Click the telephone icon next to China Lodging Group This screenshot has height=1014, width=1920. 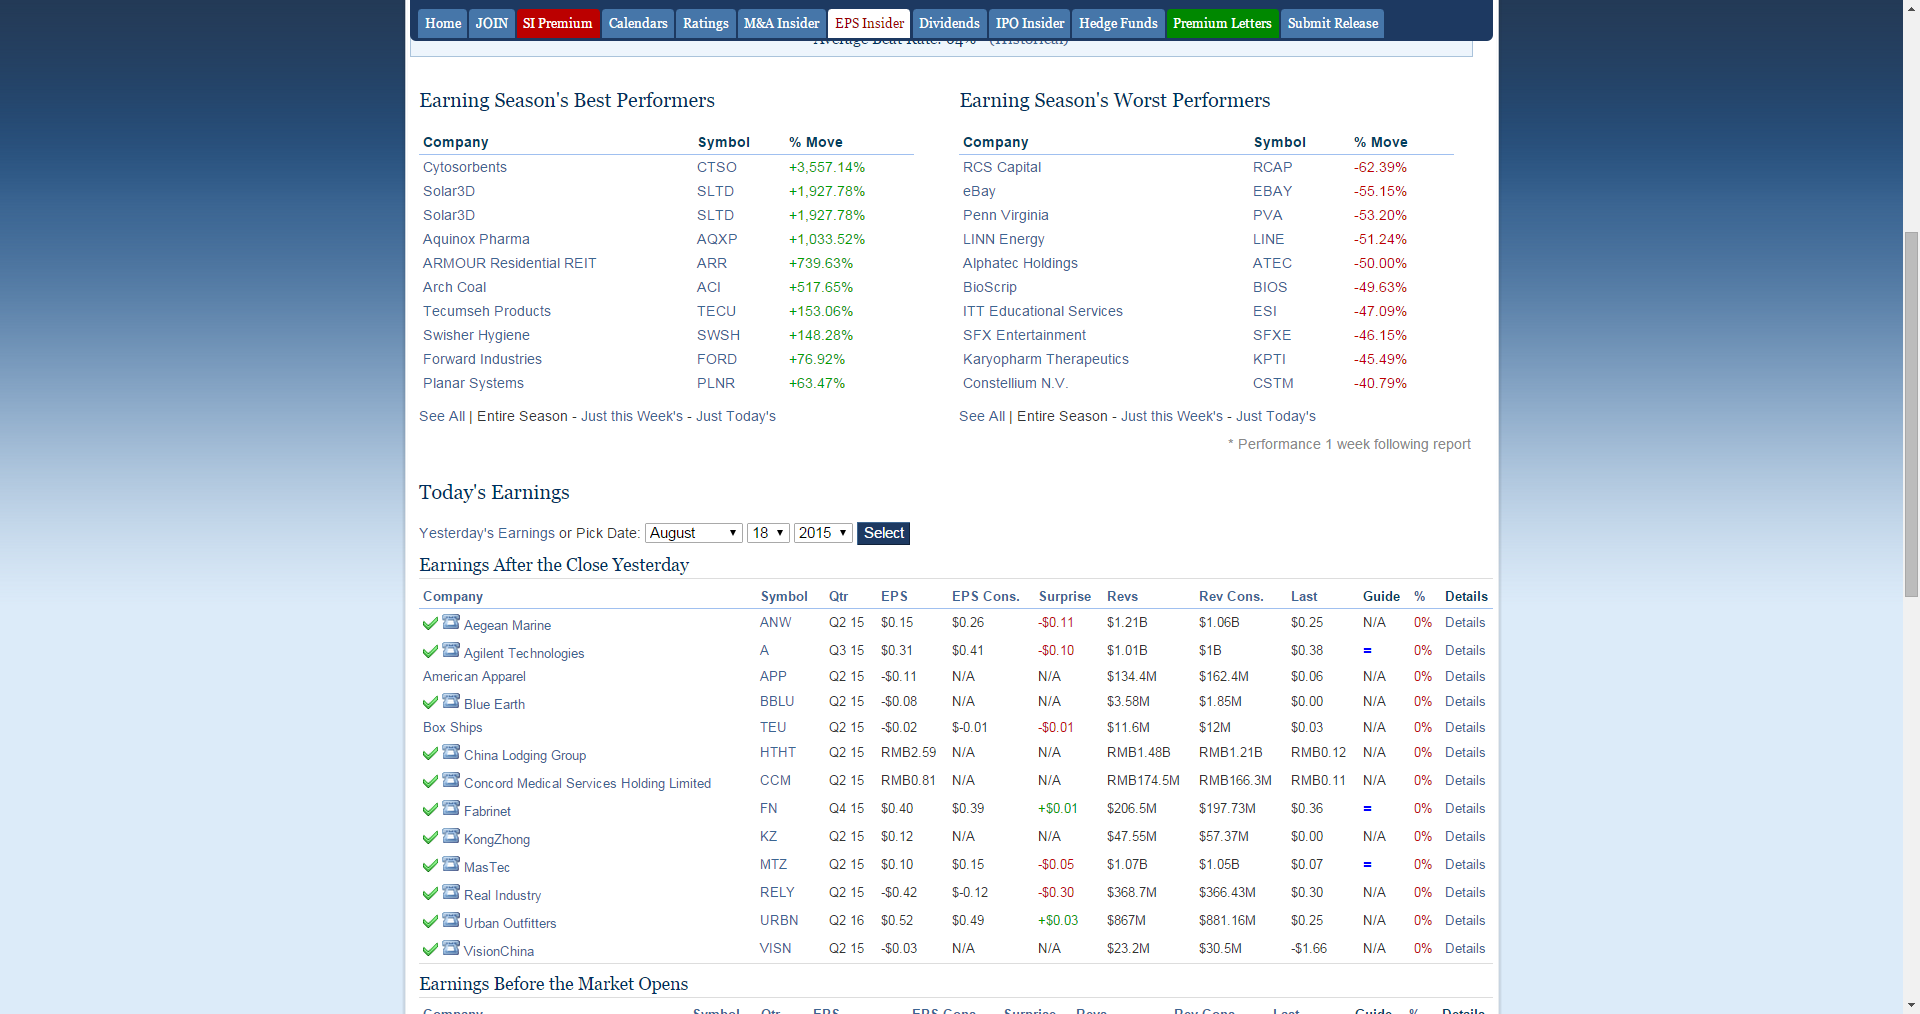451,751
